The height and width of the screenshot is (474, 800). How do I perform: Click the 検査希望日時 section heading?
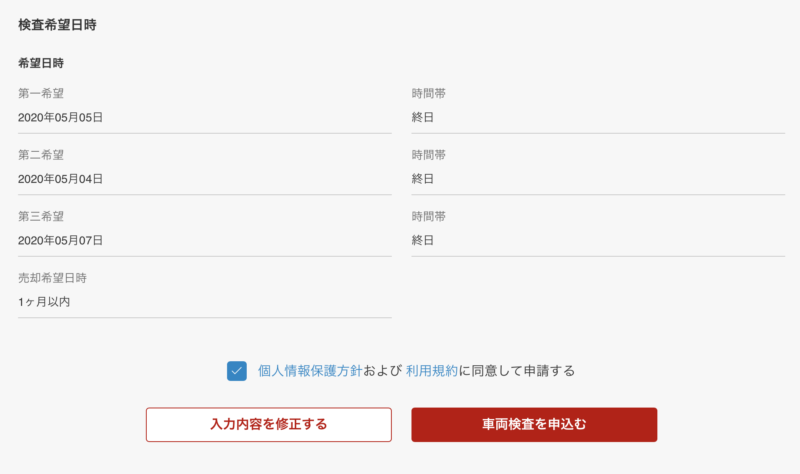[x=57, y=25]
